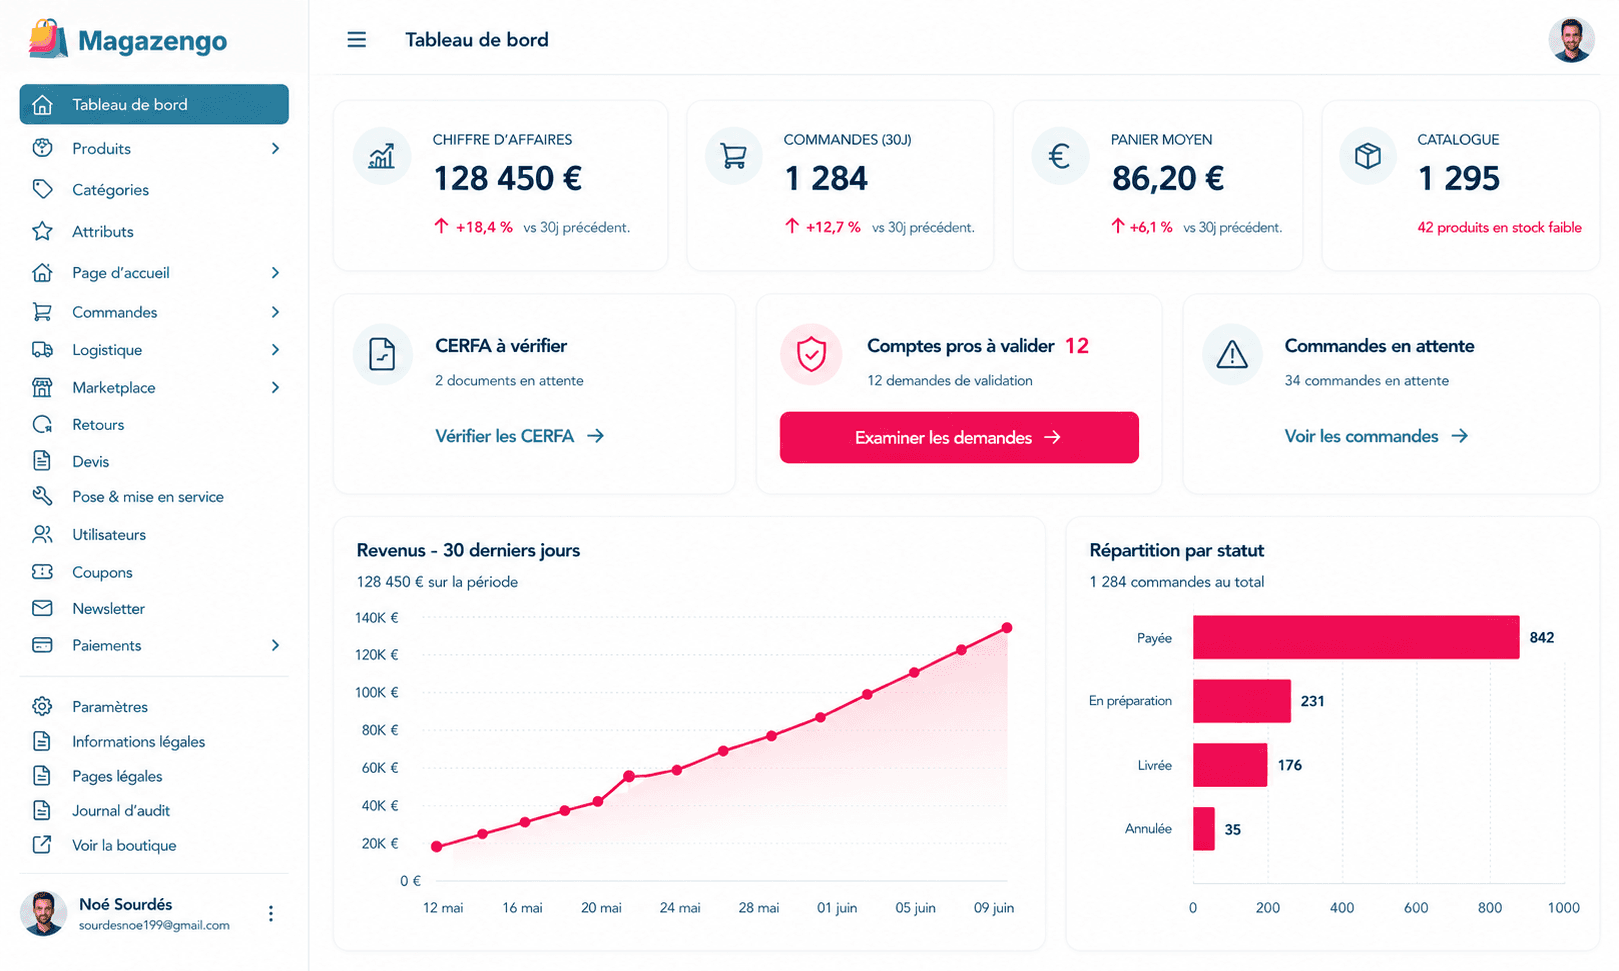Expand the Paiements submenu chevron
Image resolution: width=1619 pixels, height=971 pixels.
275,645
